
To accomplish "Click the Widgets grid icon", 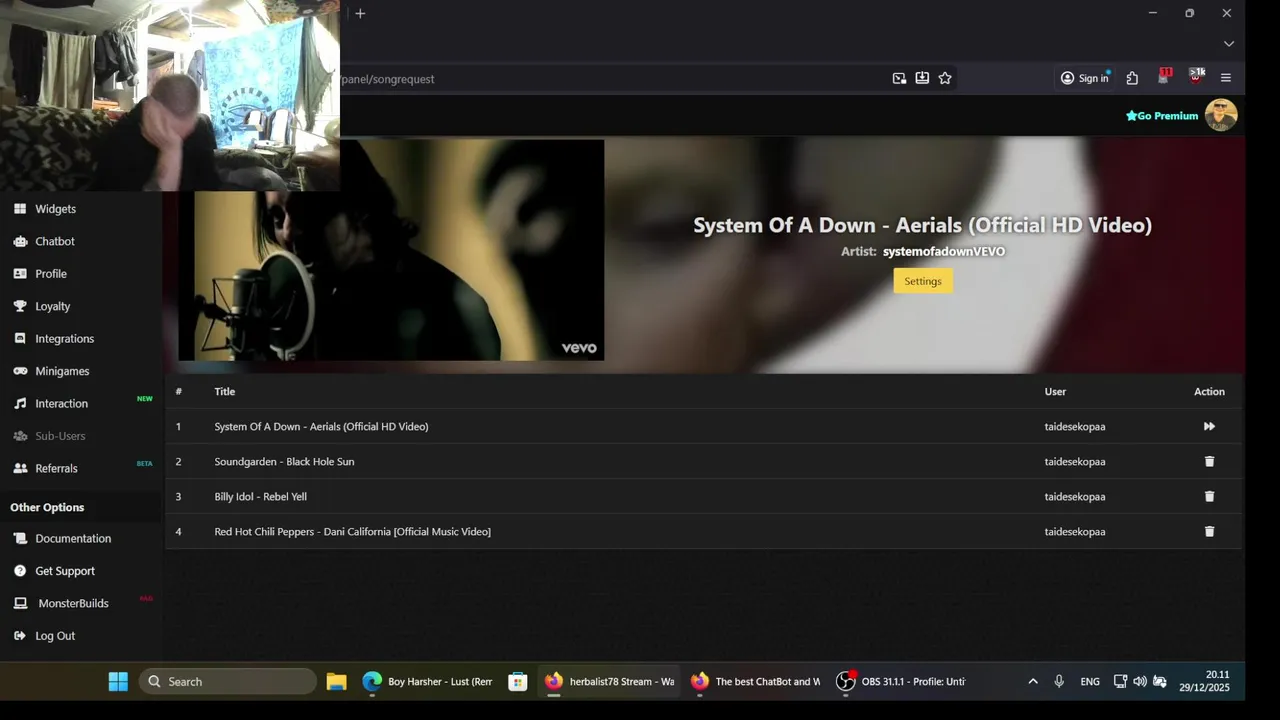I will (x=20, y=209).
